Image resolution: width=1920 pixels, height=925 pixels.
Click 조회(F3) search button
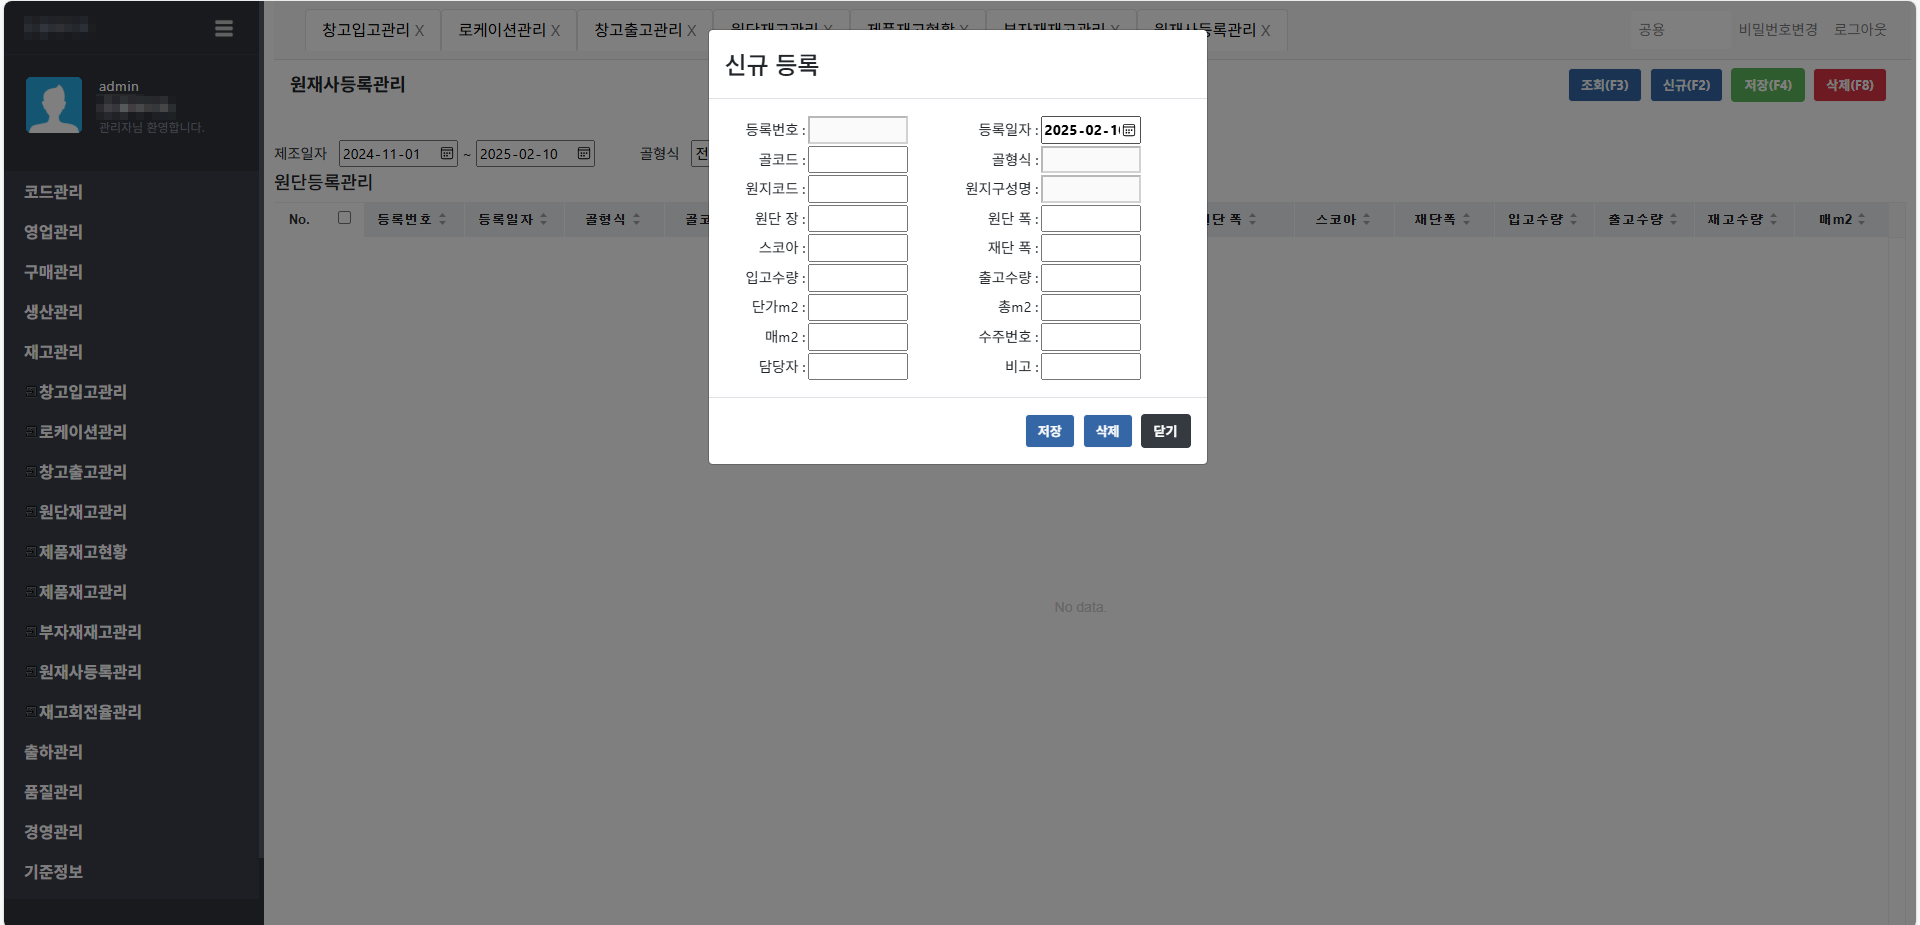coord(1604,85)
